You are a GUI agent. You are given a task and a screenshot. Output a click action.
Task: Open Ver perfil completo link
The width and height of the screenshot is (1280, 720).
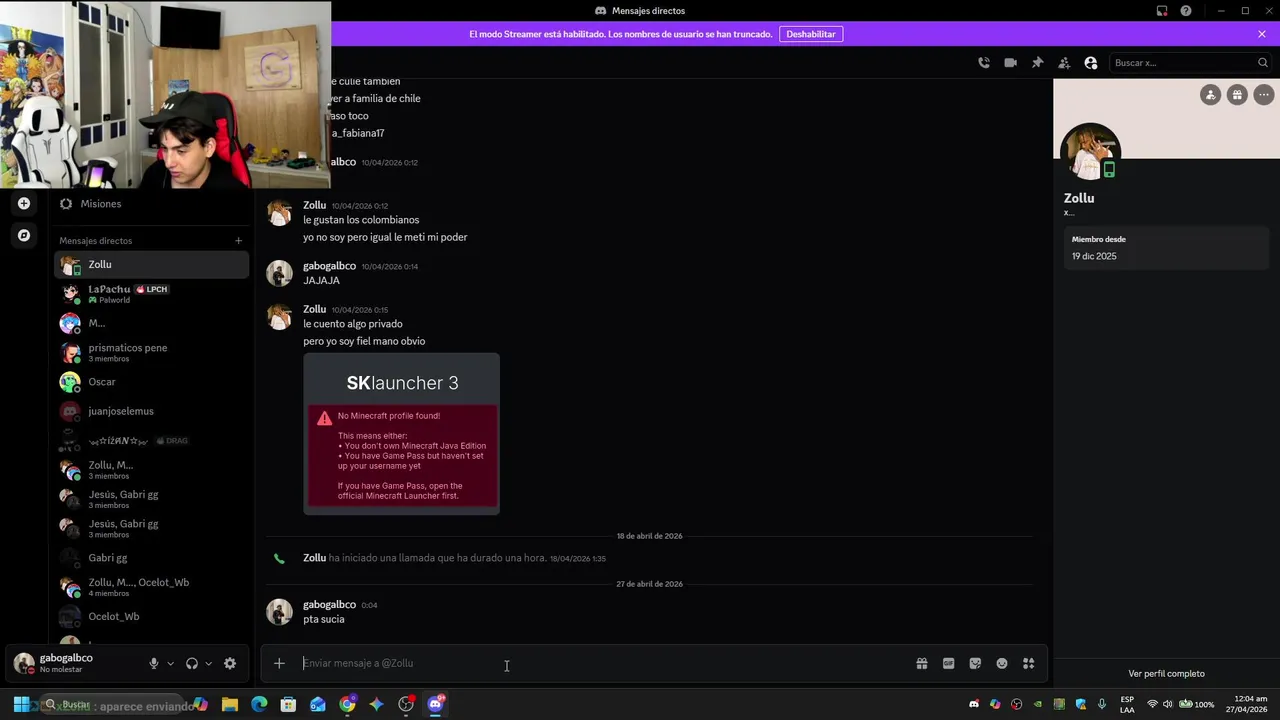[x=1166, y=674]
